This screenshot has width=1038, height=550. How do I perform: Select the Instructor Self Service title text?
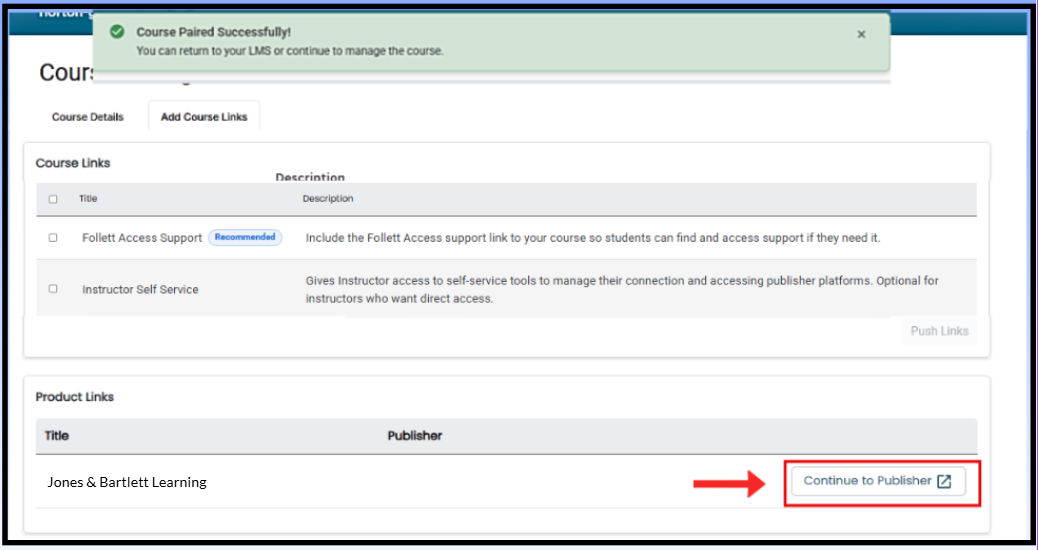coord(140,289)
